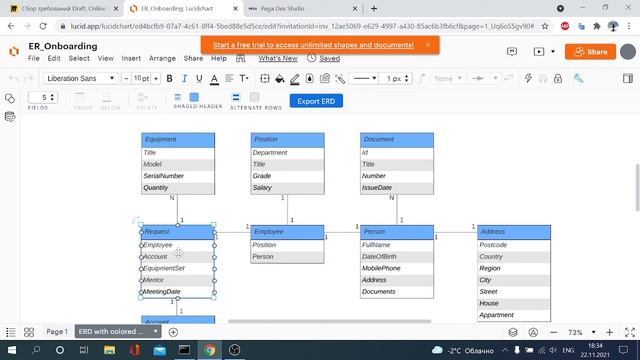The height and width of the screenshot is (360, 640).
Task: Open the Shapes panel in left sidebar
Action: (10, 98)
